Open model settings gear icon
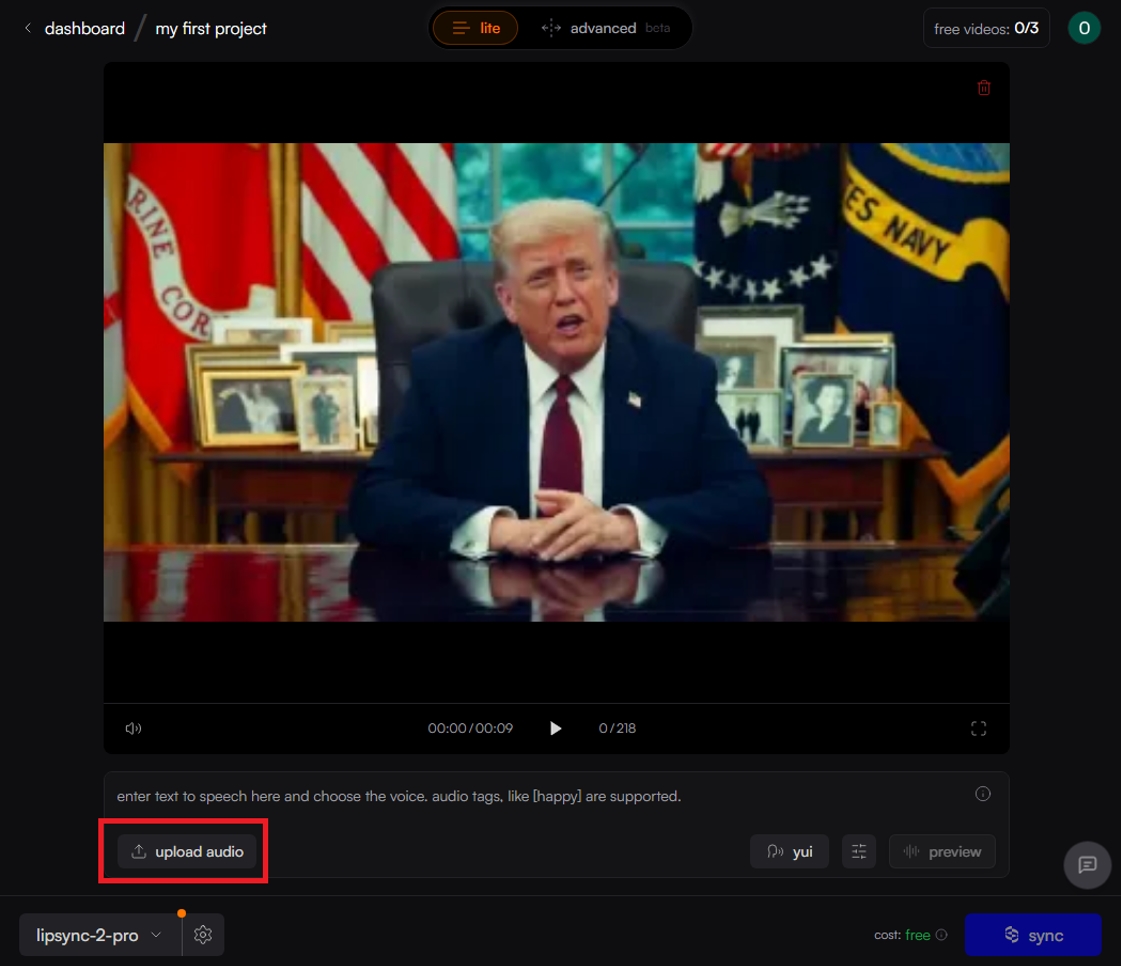 tap(203, 935)
